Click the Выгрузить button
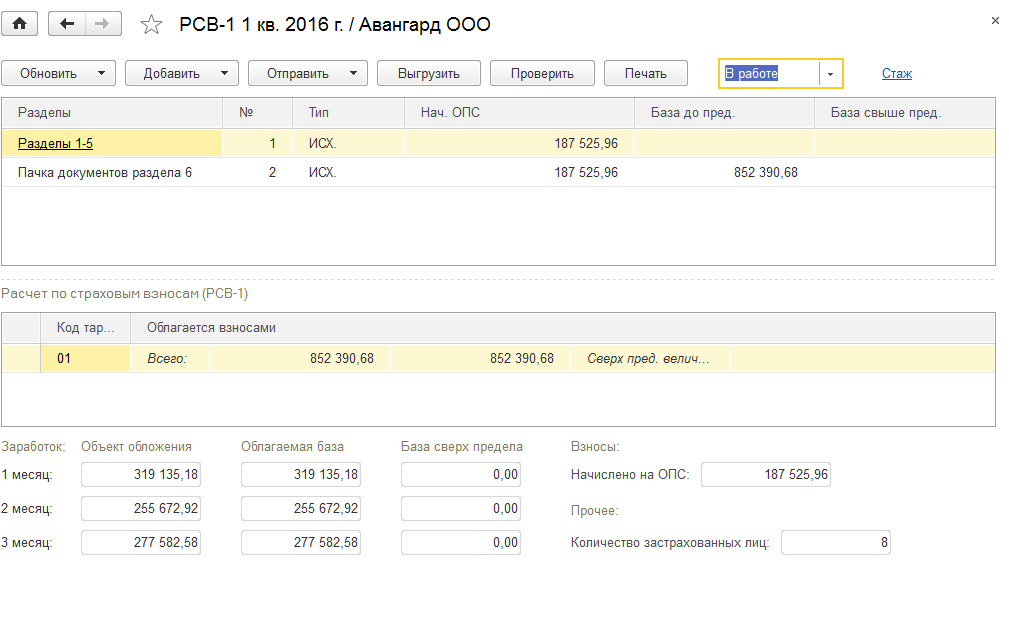The image size is (1009, 628). 428,73
